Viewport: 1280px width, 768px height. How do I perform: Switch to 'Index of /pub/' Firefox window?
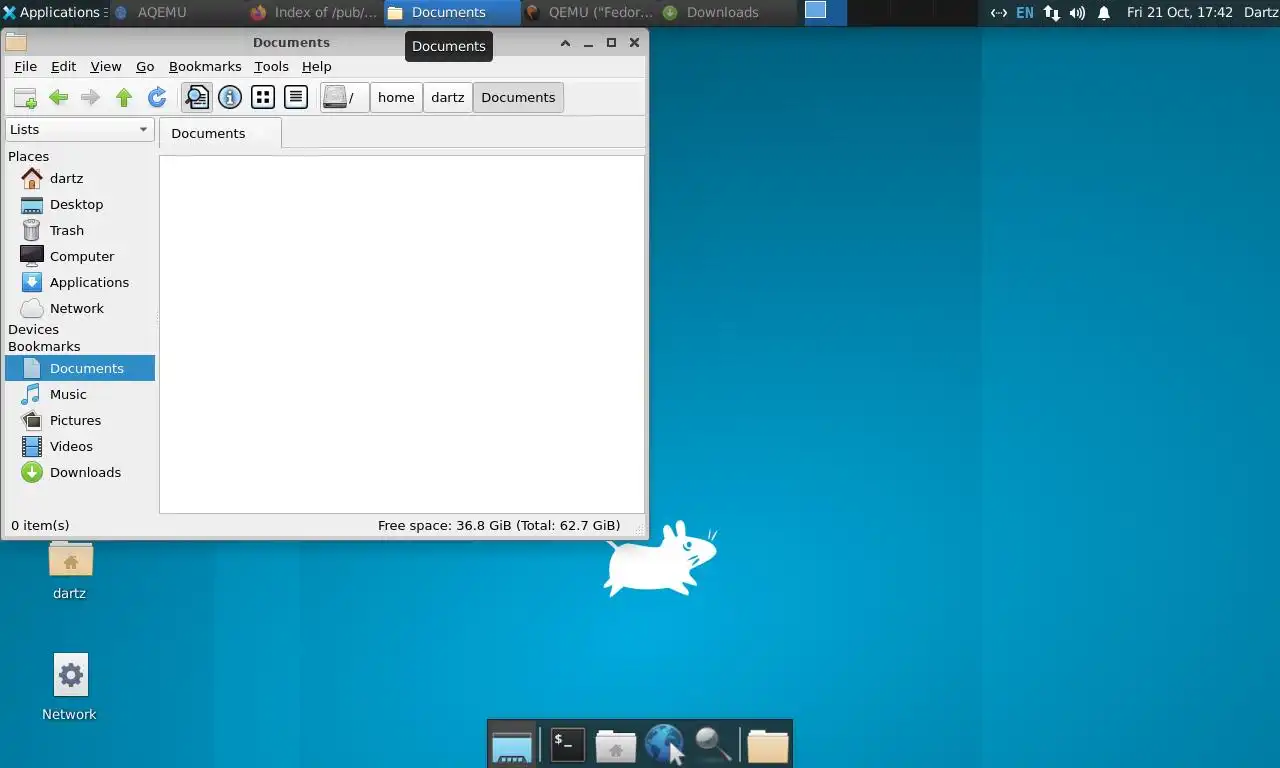coord(314,12)
